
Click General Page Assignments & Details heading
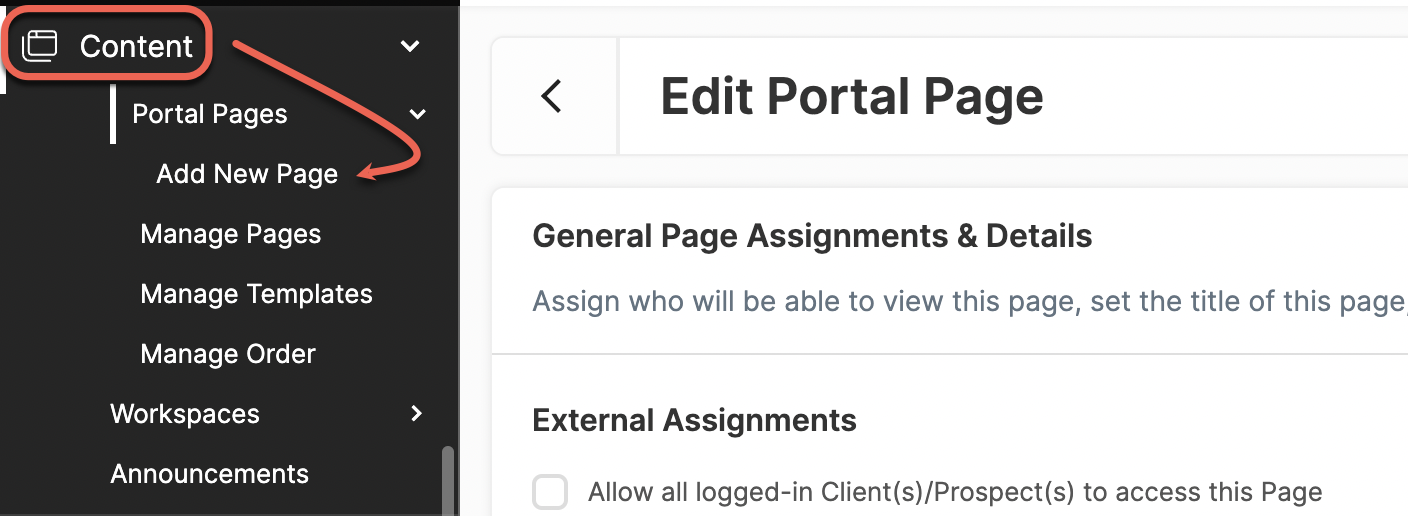pos(812,236)
